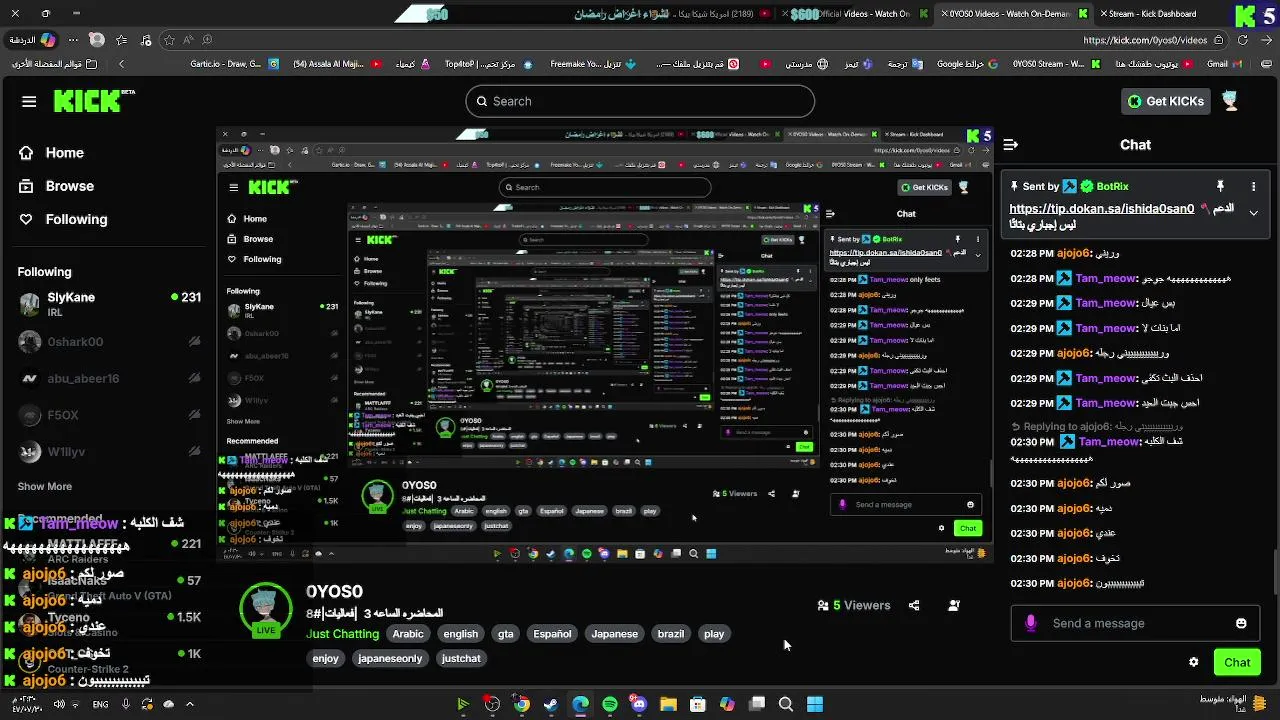Open the Kick hamburger menu beside the logo
Viewport: 1280px width, 720px height.
29,101
